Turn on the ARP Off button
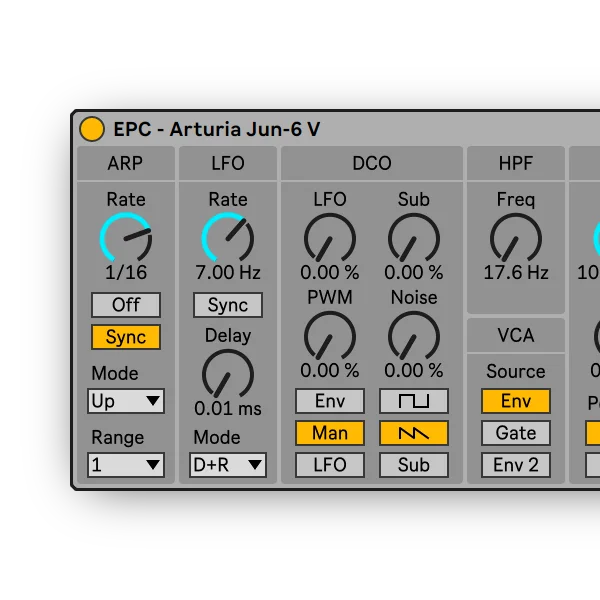The width and height of the screenshot is (600, 600). [x=126, y=305]
